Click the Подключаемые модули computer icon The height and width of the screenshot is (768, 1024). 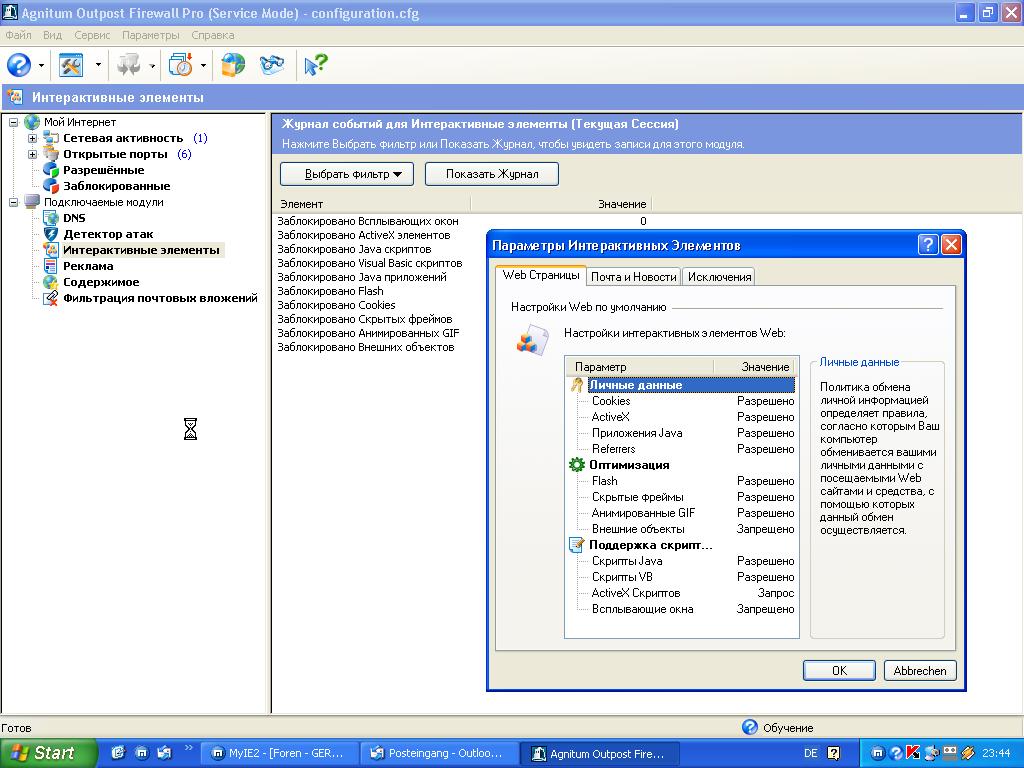(32, 202)
